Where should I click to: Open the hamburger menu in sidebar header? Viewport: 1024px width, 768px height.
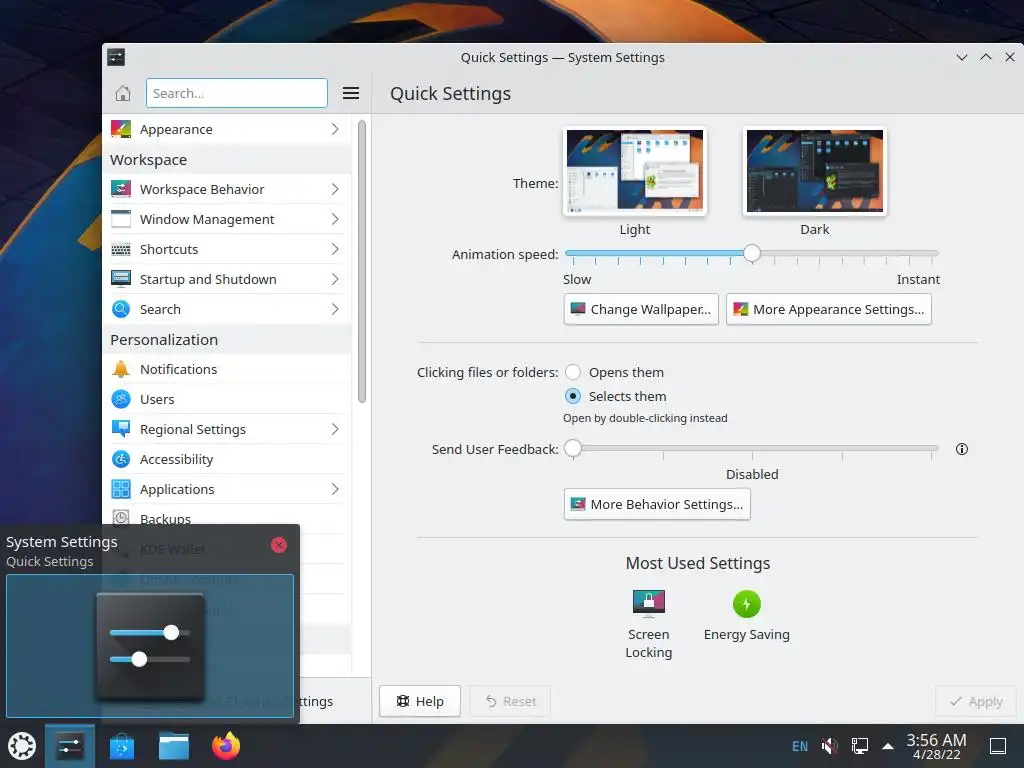click(x=351, y=93)
